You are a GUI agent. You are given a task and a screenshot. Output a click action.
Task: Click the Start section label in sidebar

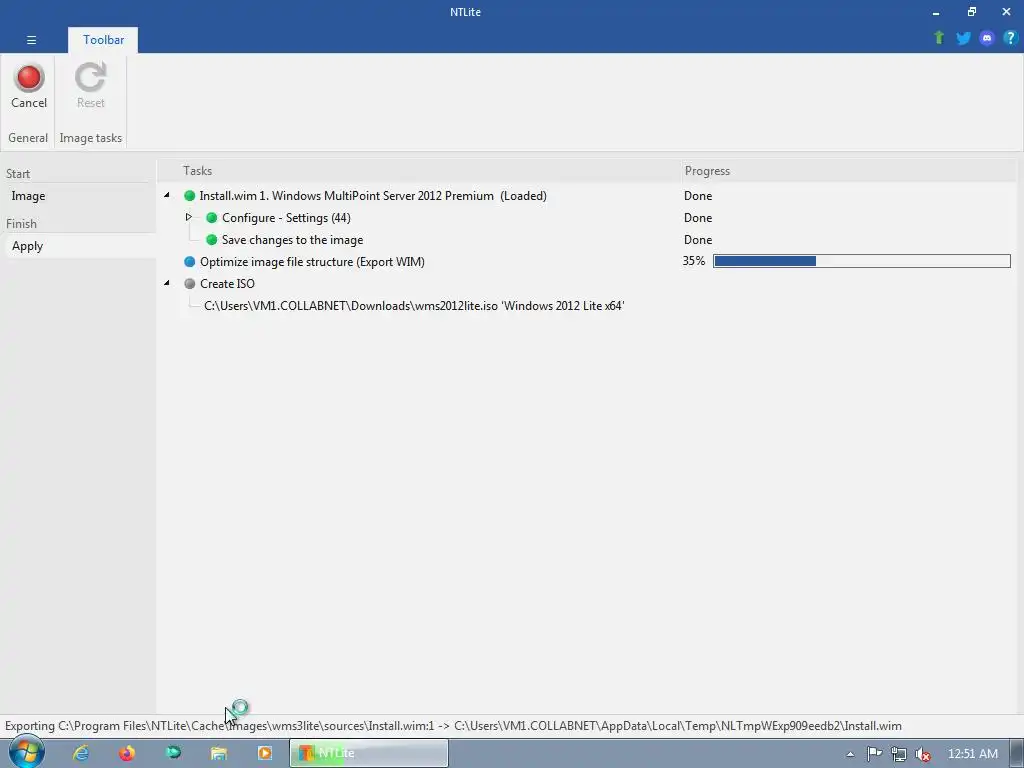point(18,174)
